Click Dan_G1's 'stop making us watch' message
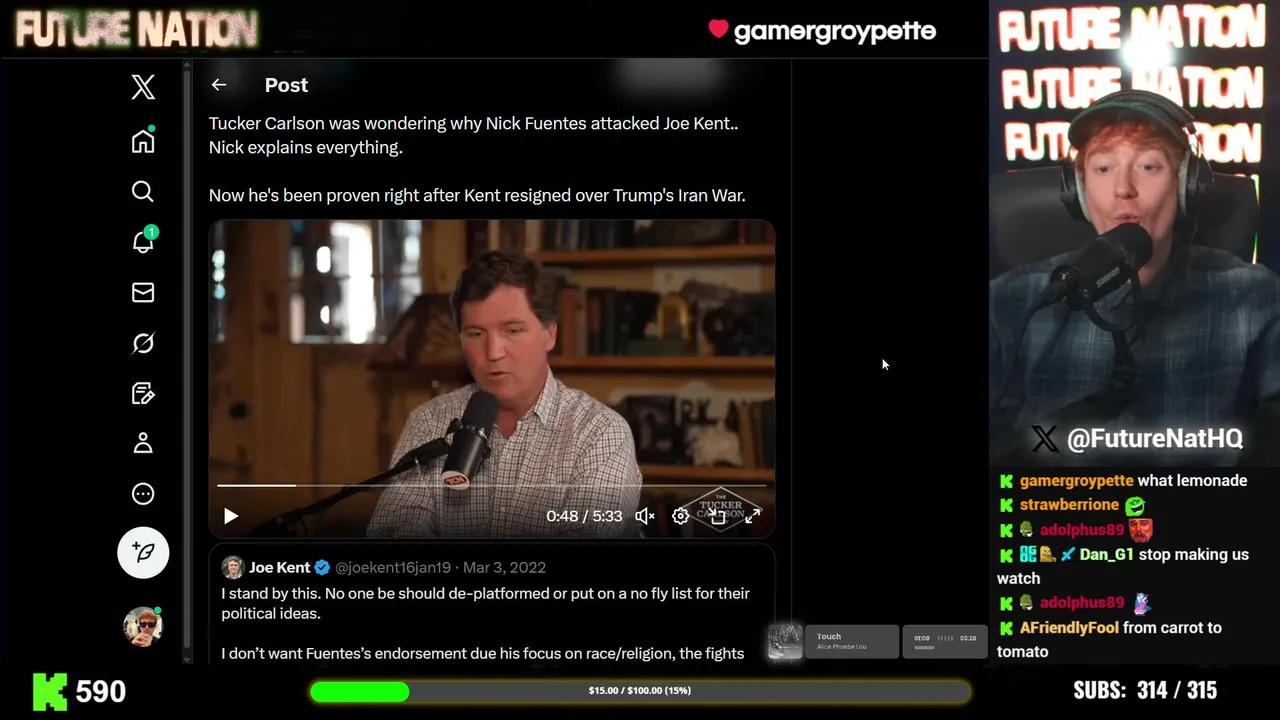Viewport: 1280px width, 720px height. (1123, 566)
